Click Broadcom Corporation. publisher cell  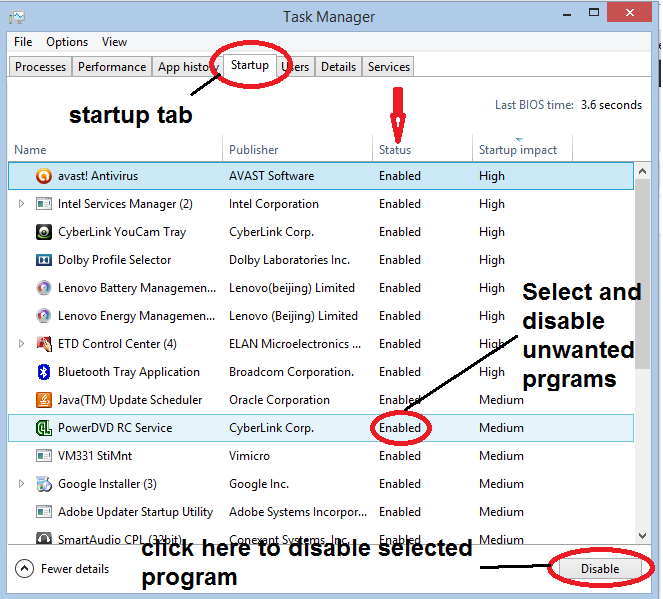[x=291, y=372]
